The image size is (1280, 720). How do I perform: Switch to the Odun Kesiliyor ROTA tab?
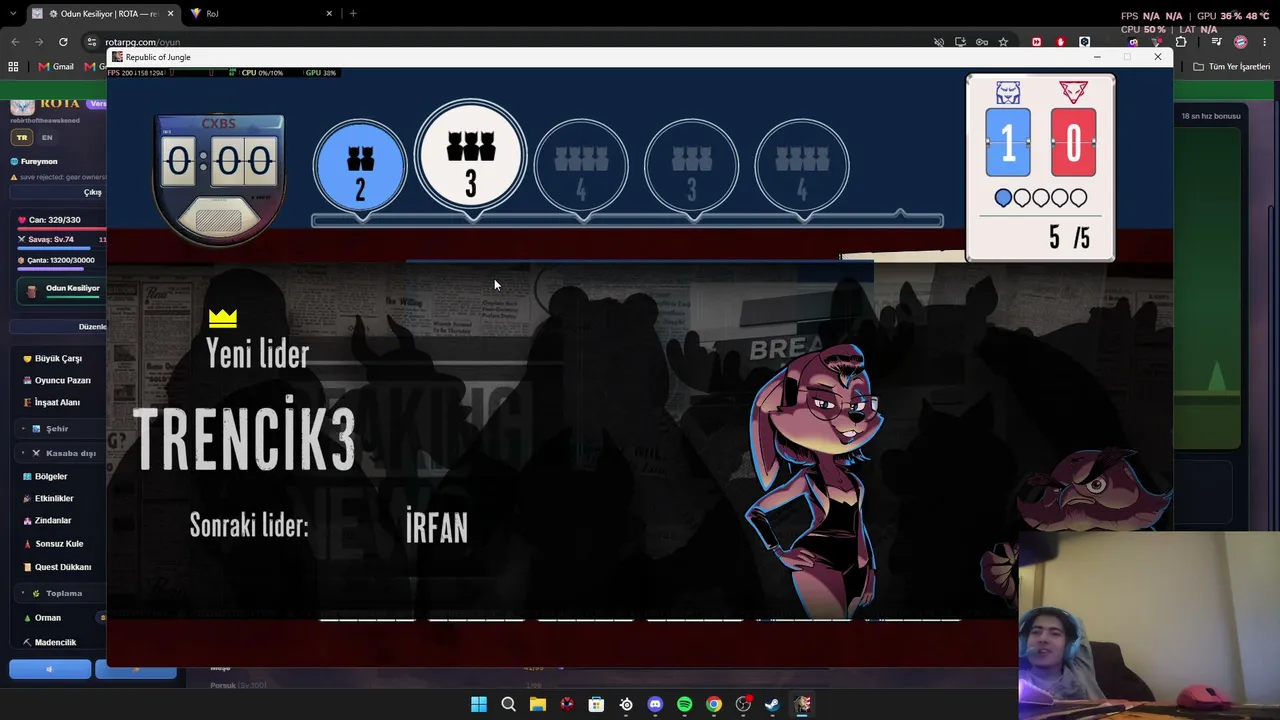103,13
